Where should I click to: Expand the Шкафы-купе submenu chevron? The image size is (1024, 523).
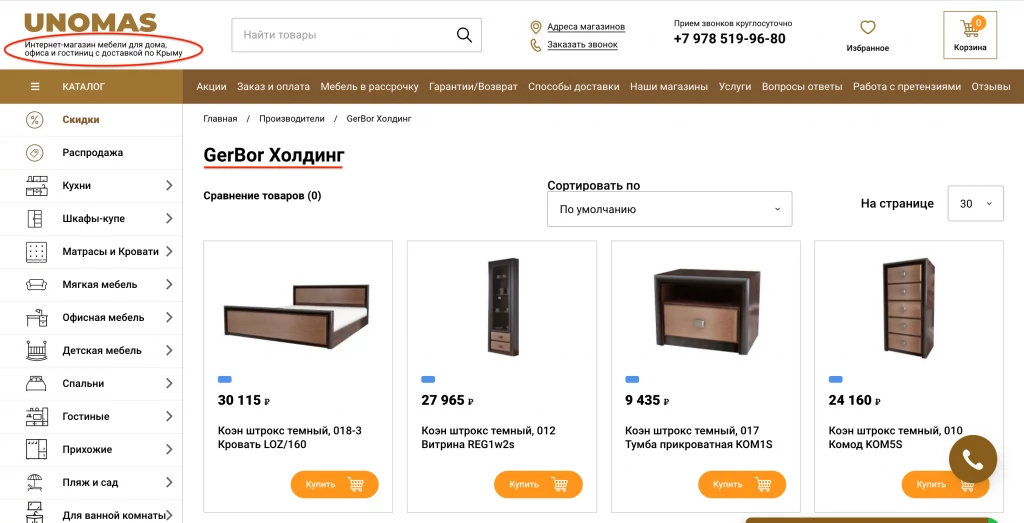click(169, 218)
